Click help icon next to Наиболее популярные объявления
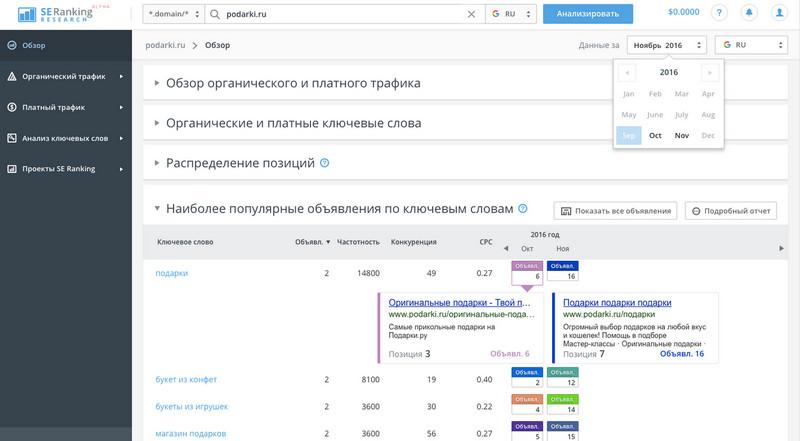The width and height of the screenshot is (800, 441). 523,208
